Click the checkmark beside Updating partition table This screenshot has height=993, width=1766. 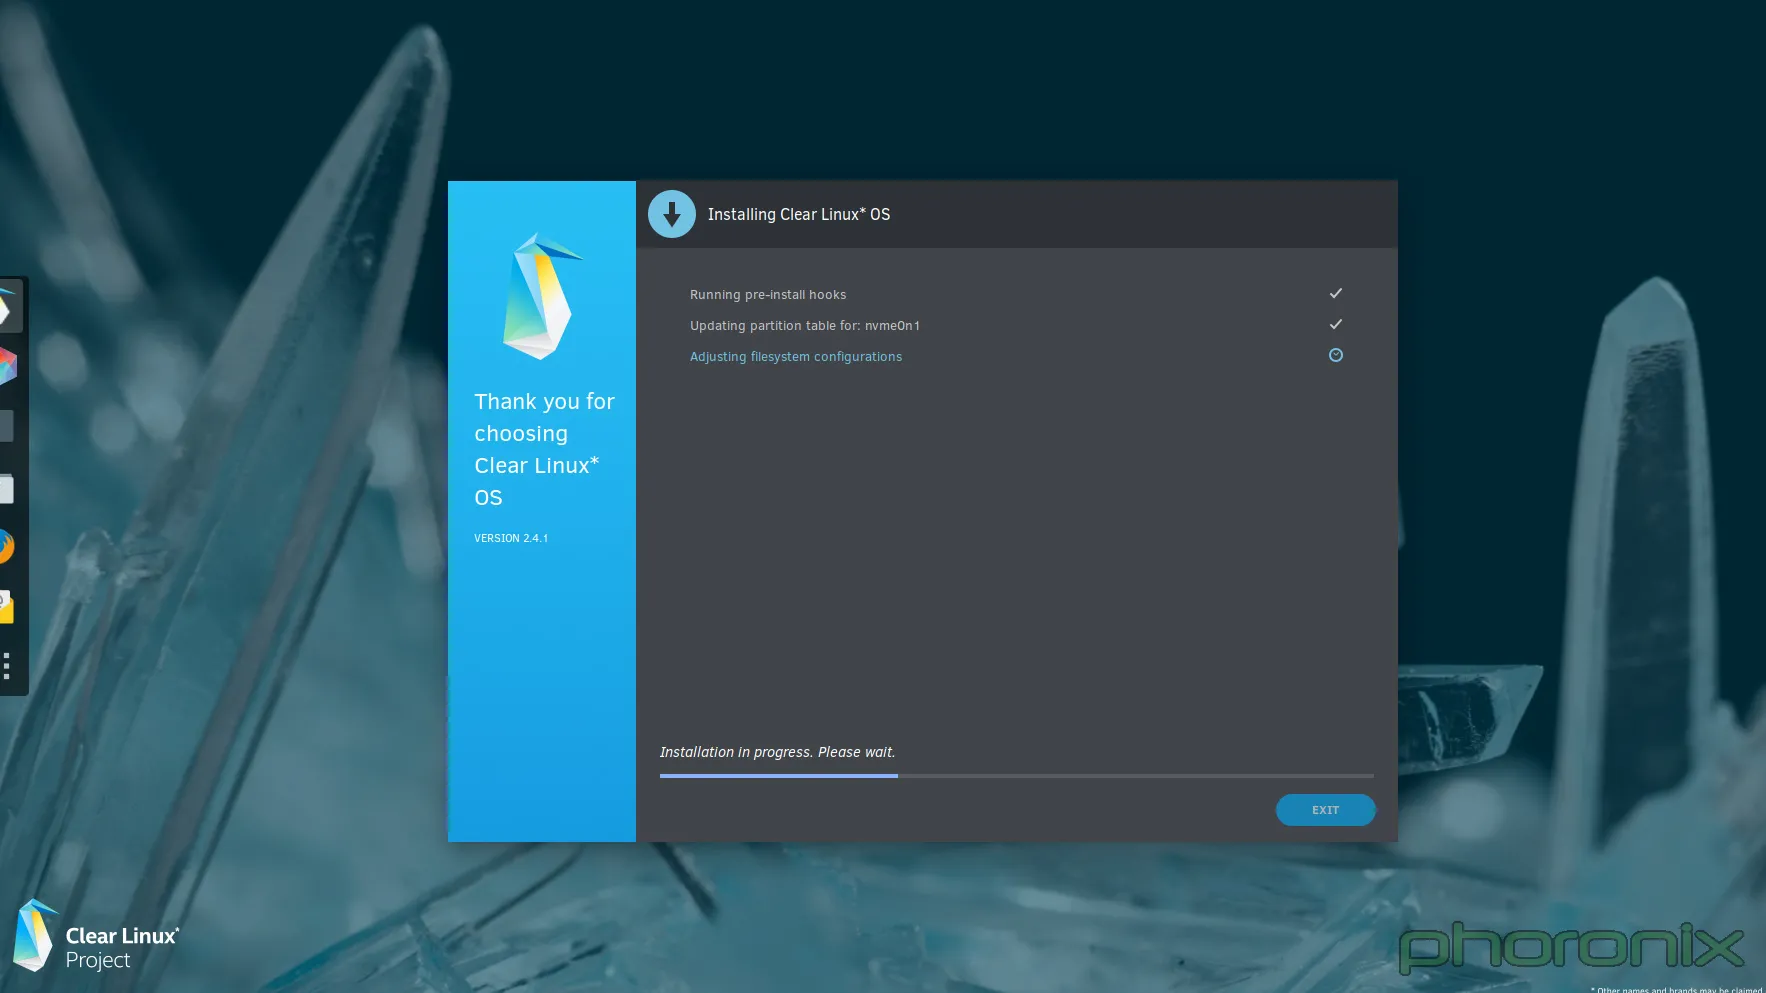tap(1336, 324)
